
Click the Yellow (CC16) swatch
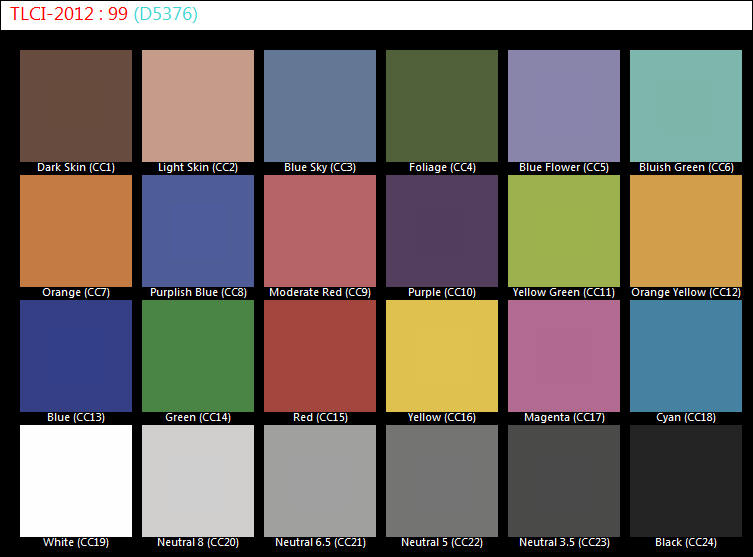[442, 356]
